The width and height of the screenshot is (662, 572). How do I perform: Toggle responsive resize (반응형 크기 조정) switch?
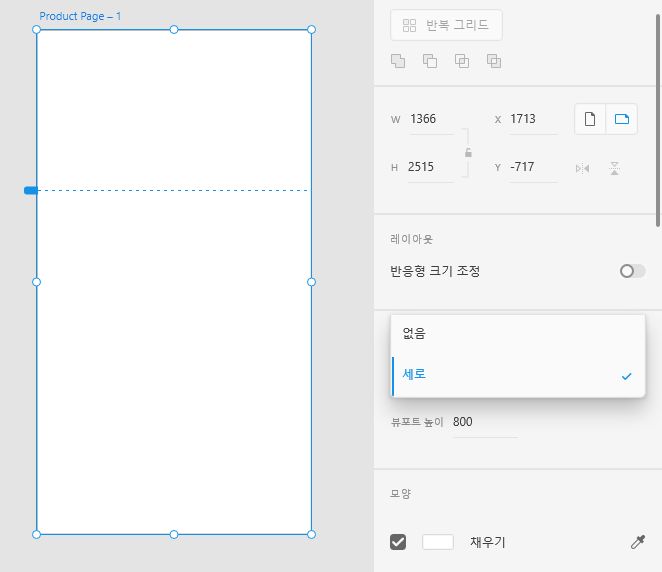[632, 271]
